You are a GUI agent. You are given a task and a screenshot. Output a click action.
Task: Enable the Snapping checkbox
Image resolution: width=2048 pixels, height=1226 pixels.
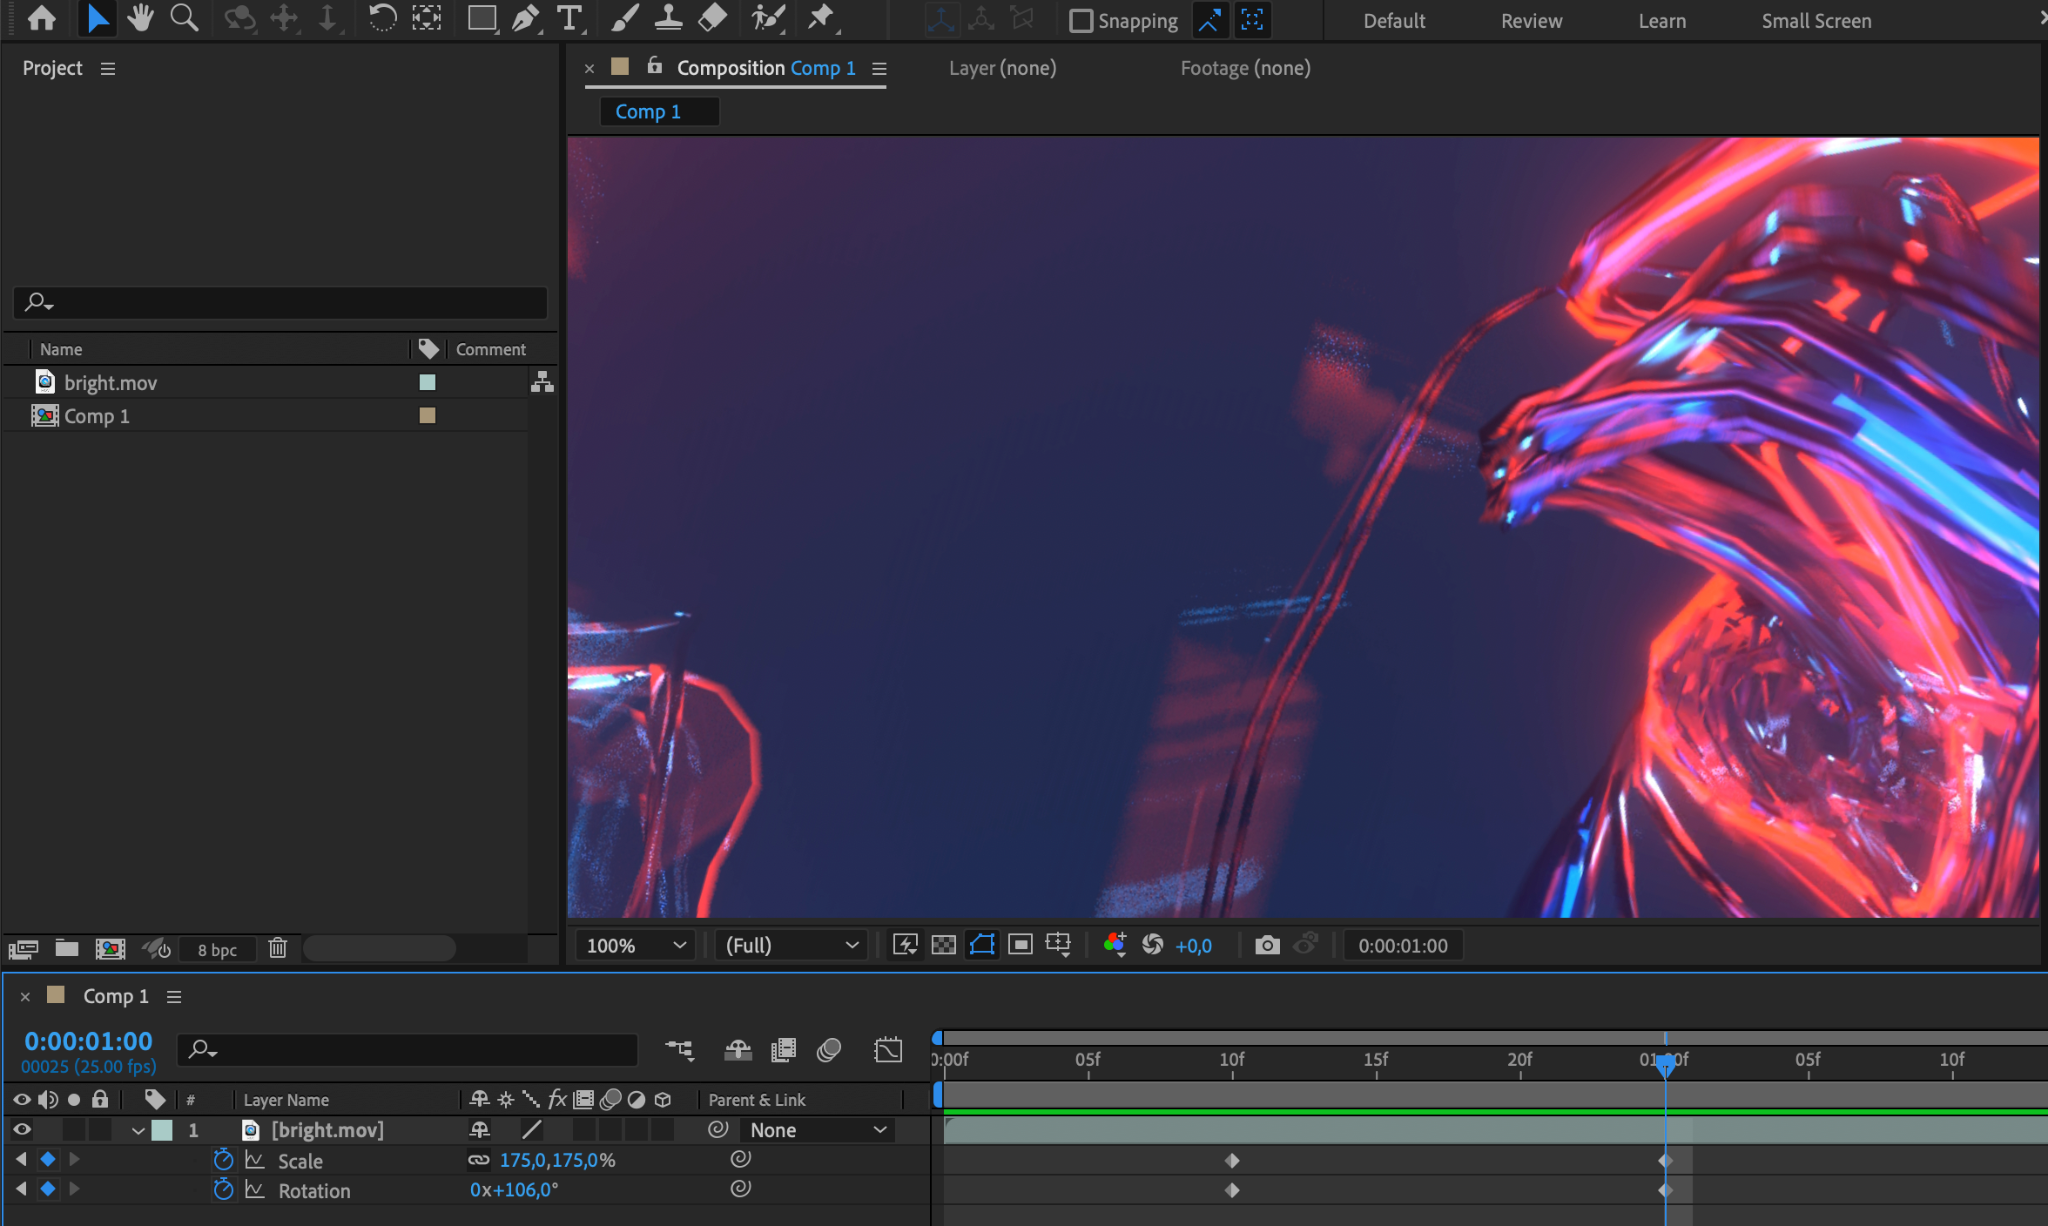1081,21
